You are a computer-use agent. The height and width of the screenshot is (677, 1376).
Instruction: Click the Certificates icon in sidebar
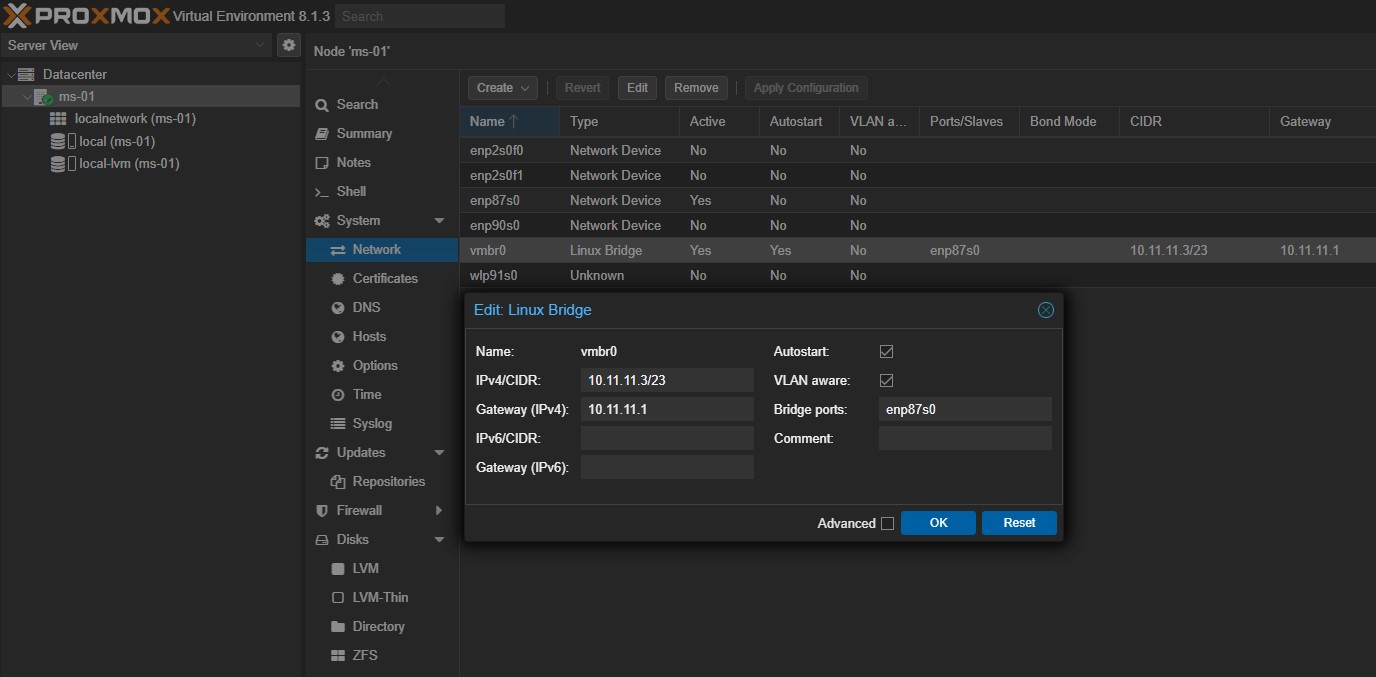[x=338, y=279]
